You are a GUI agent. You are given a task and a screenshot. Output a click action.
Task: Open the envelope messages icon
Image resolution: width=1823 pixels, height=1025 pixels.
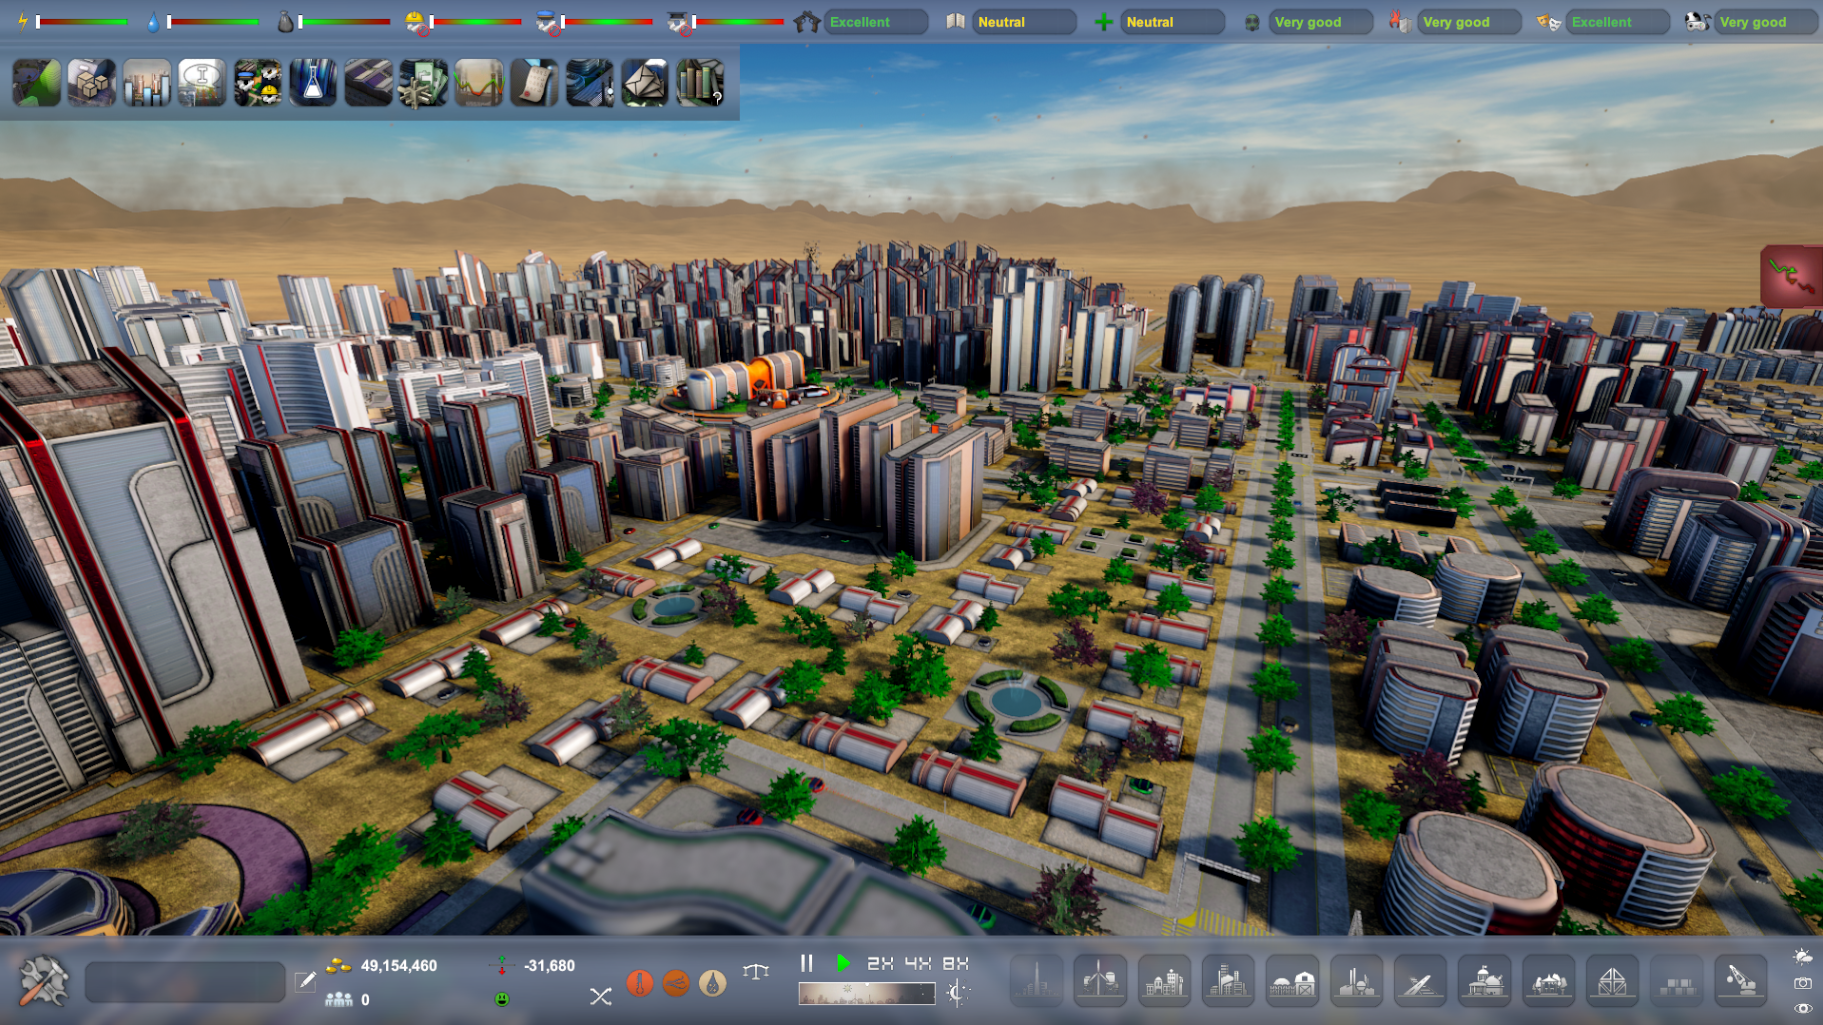pos(644,82)
